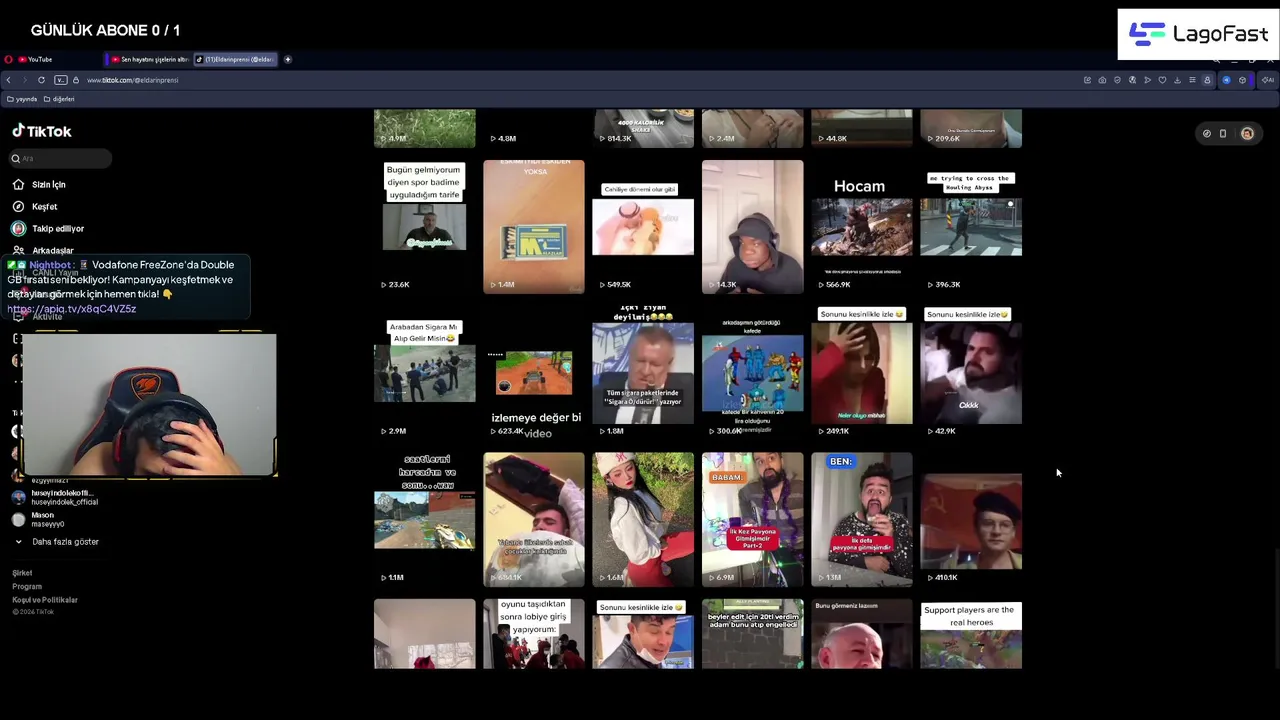Image resolution: width=1280 pixels, height=720 pixels.
Task: Click the browser edit-page pencil icon
Action: 1087,80
